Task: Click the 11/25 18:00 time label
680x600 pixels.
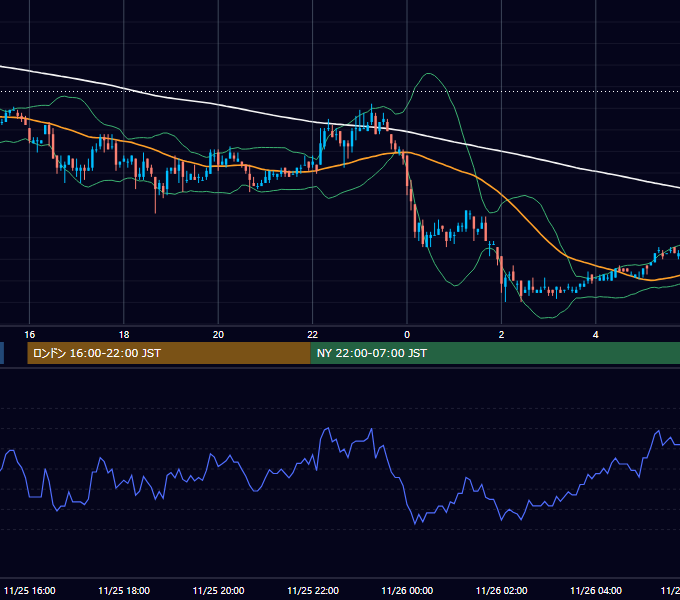Action: point(124,590)
